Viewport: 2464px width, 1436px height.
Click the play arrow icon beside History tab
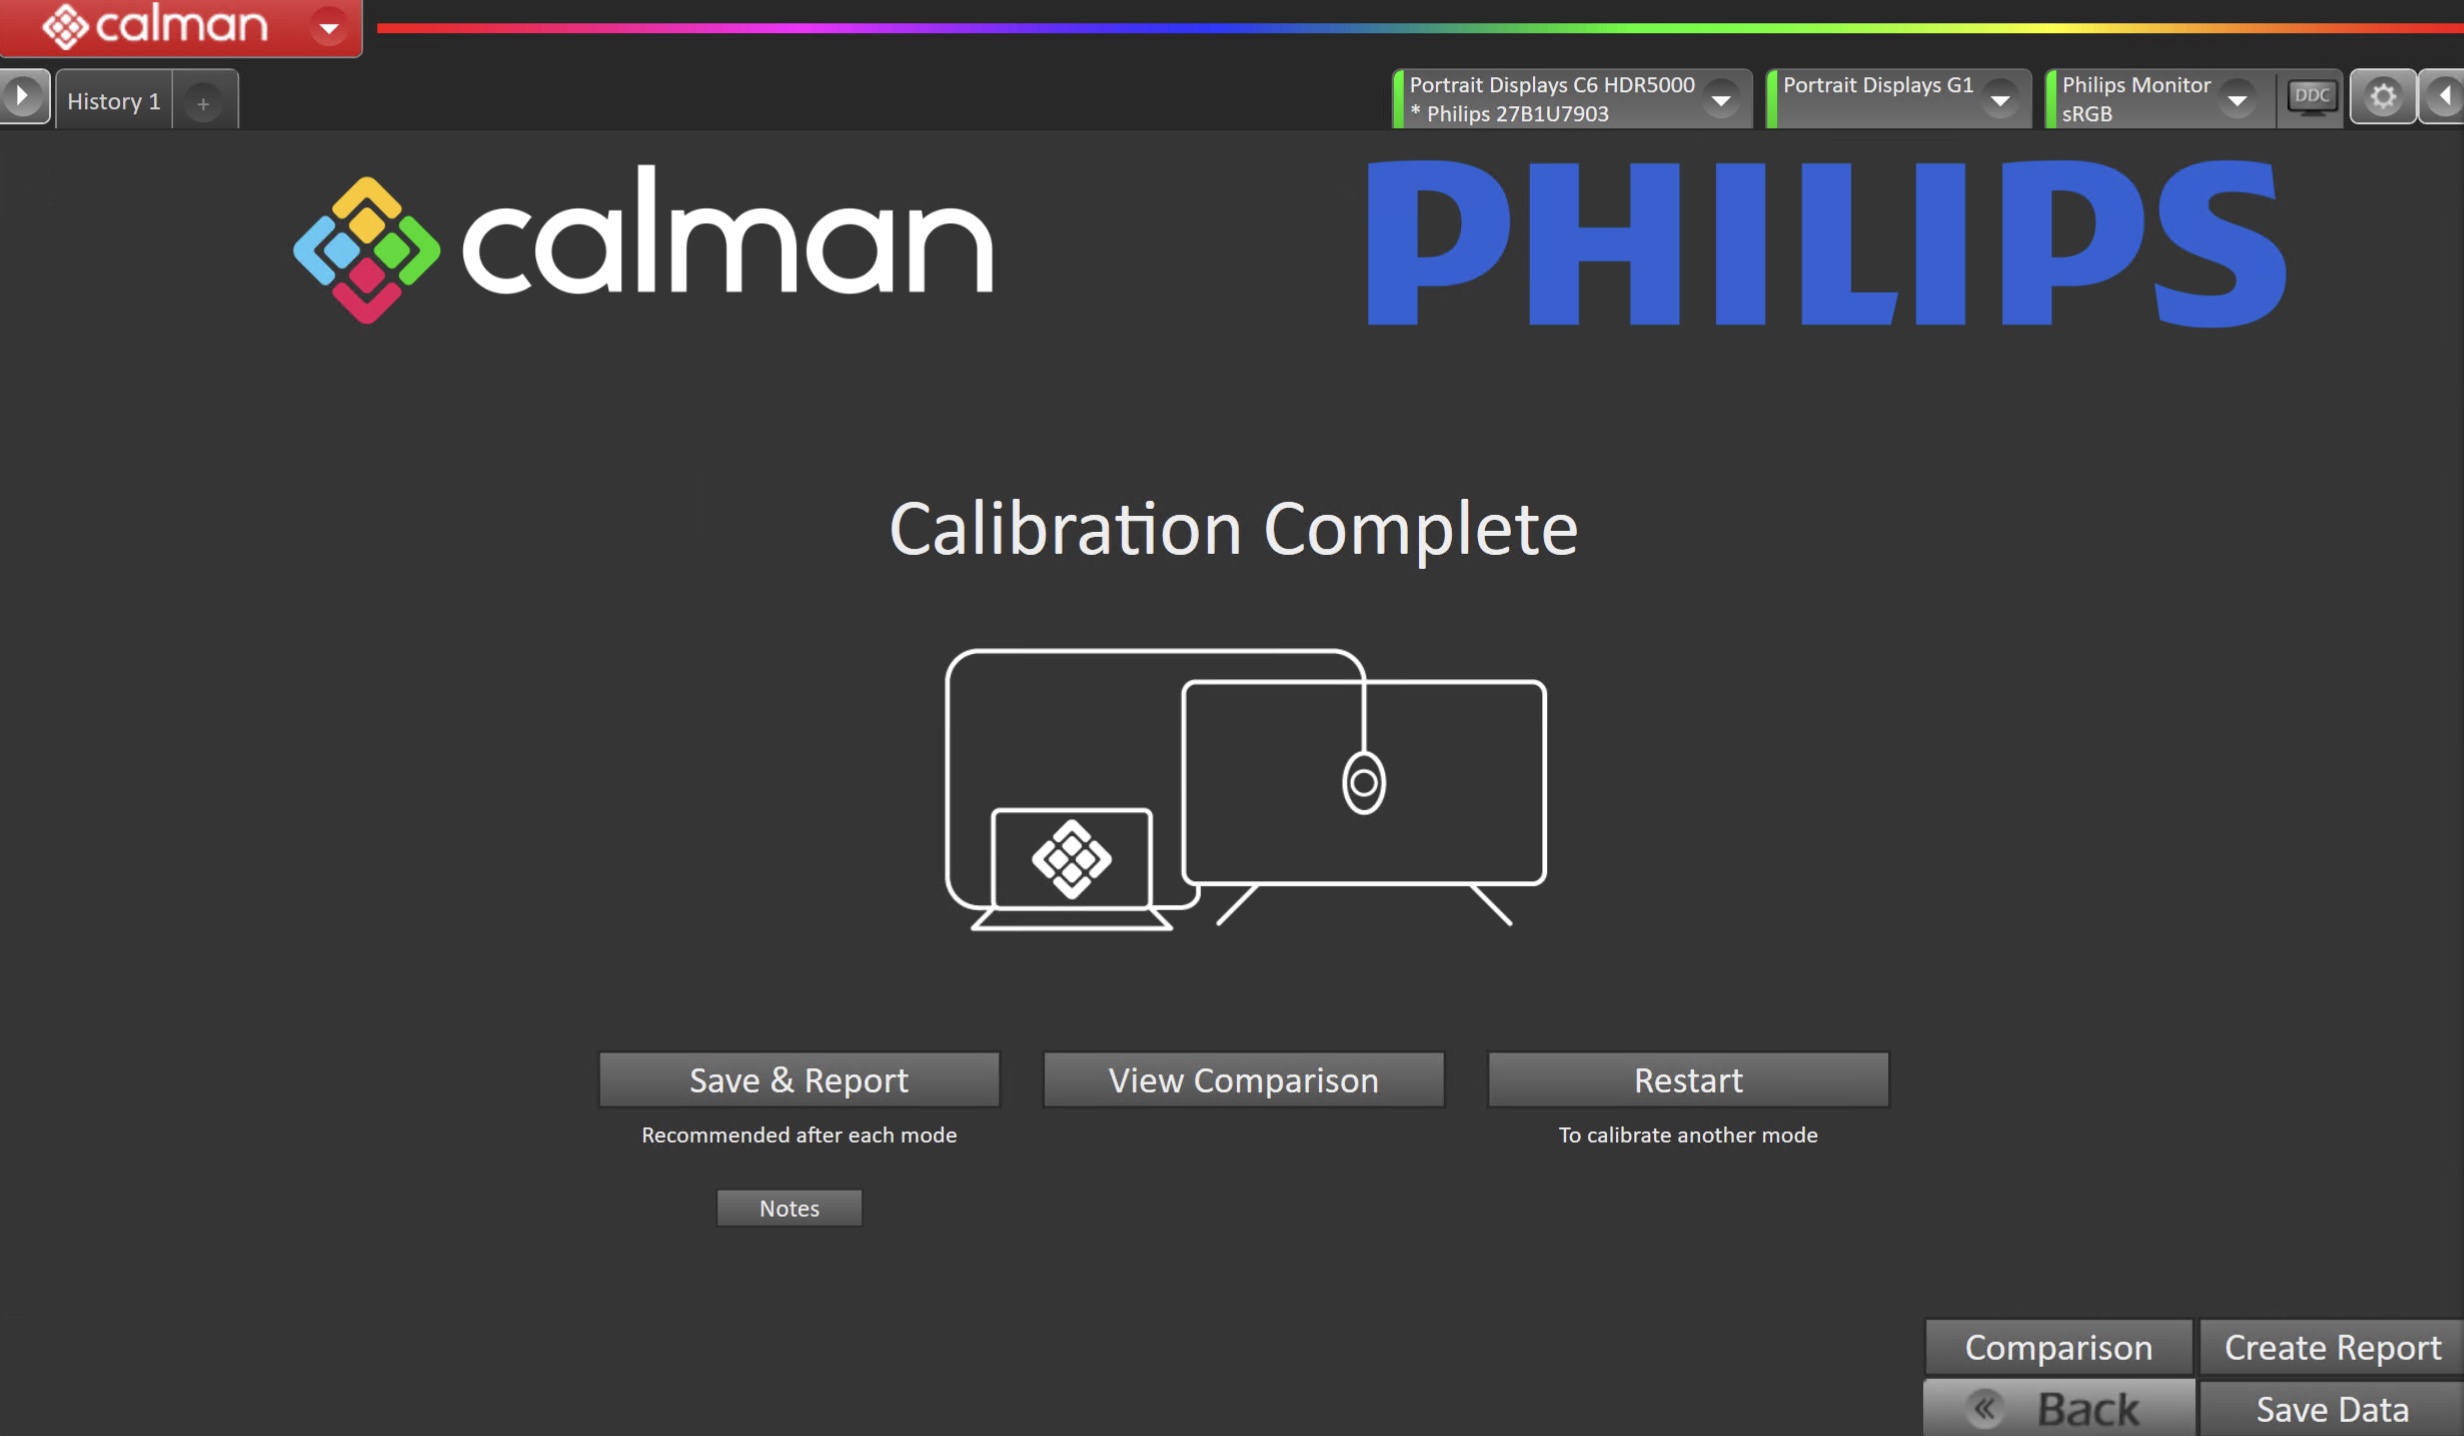click(23, 97)
